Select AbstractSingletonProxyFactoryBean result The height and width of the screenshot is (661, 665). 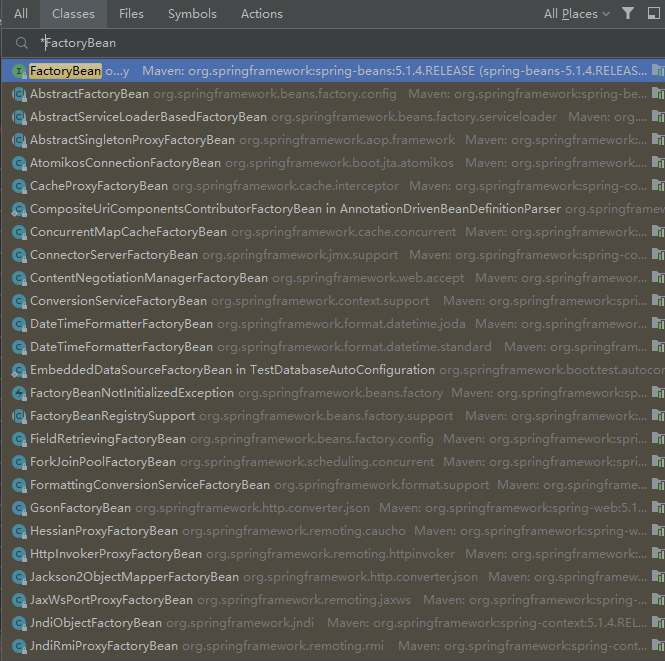coord(333,139)
